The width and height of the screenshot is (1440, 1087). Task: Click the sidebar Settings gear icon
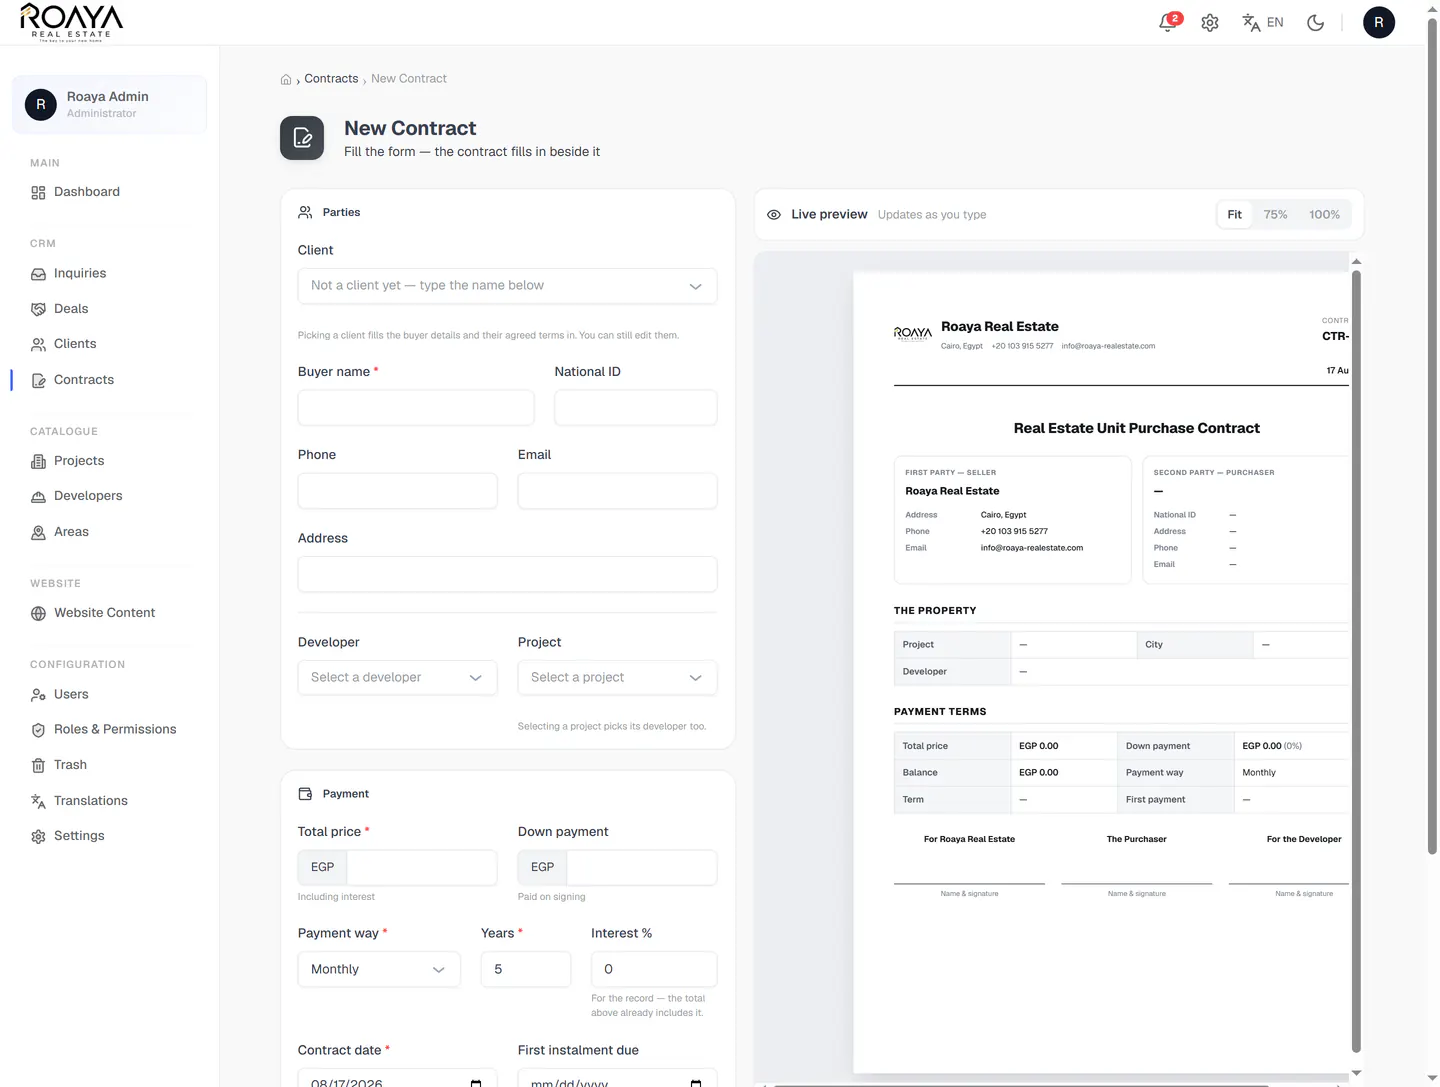coord(38,836)
